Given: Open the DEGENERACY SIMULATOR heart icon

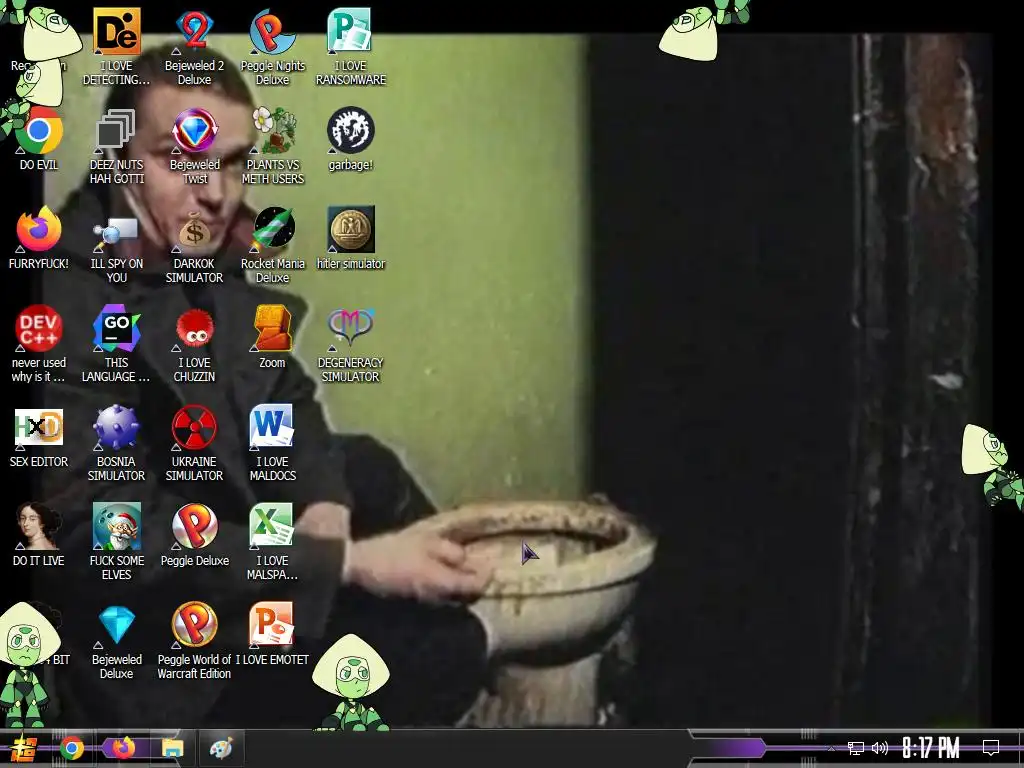Looking at the screenshot, I should [351, 328].
